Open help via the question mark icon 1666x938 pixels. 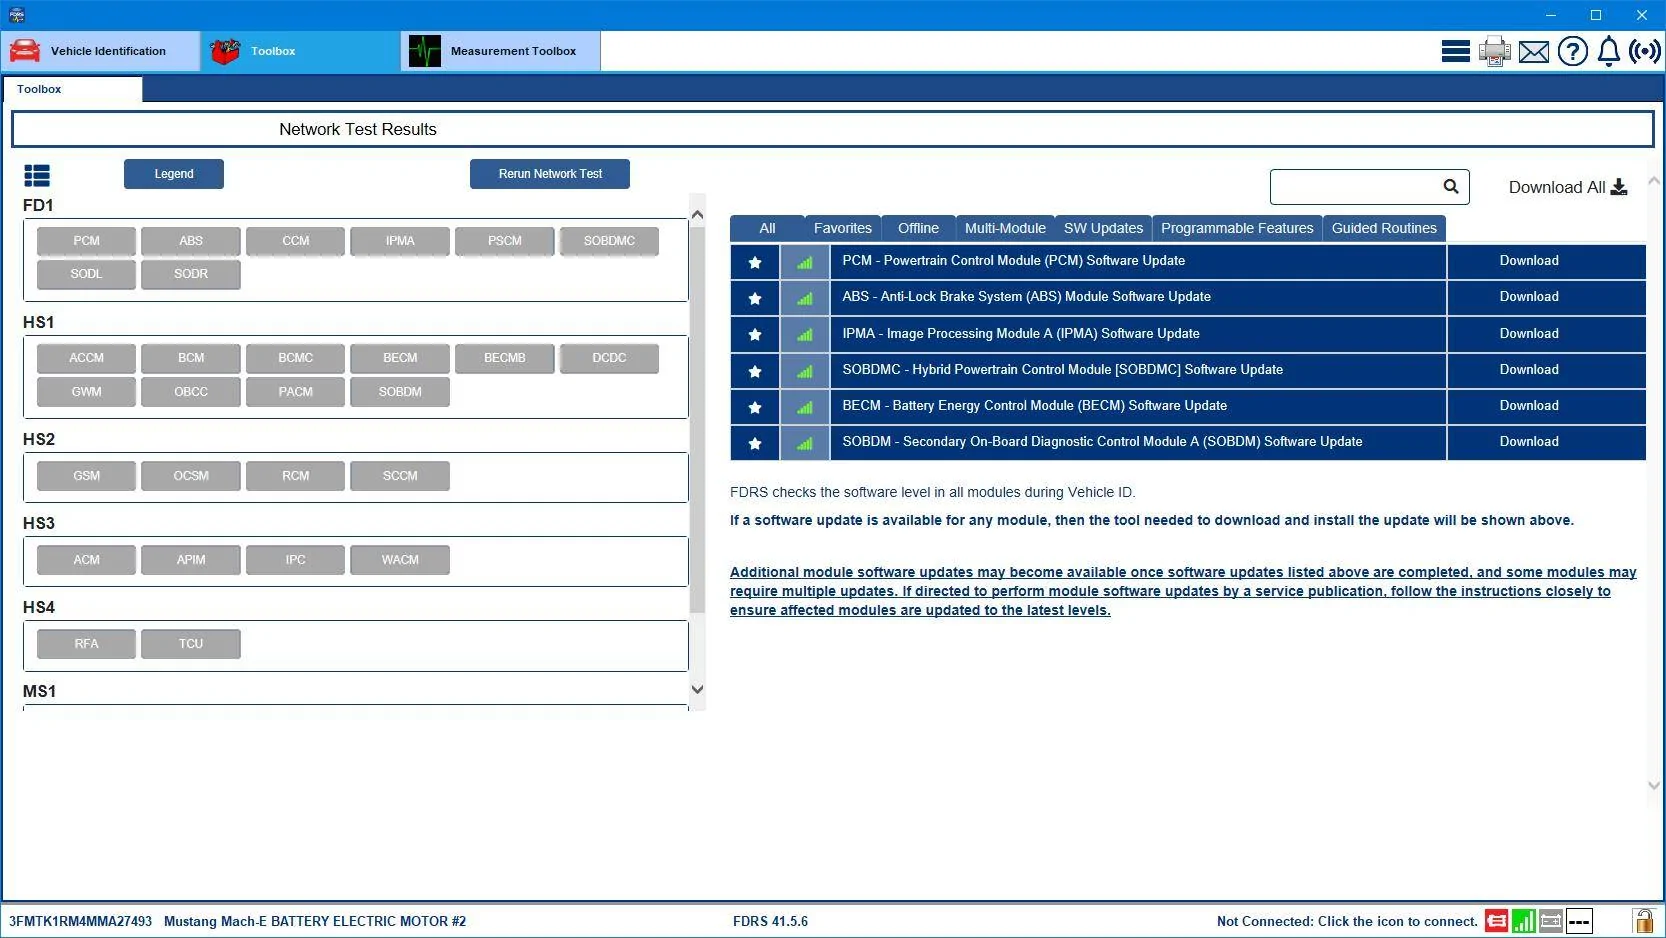pyautogui.click(x=1572, y=51)
